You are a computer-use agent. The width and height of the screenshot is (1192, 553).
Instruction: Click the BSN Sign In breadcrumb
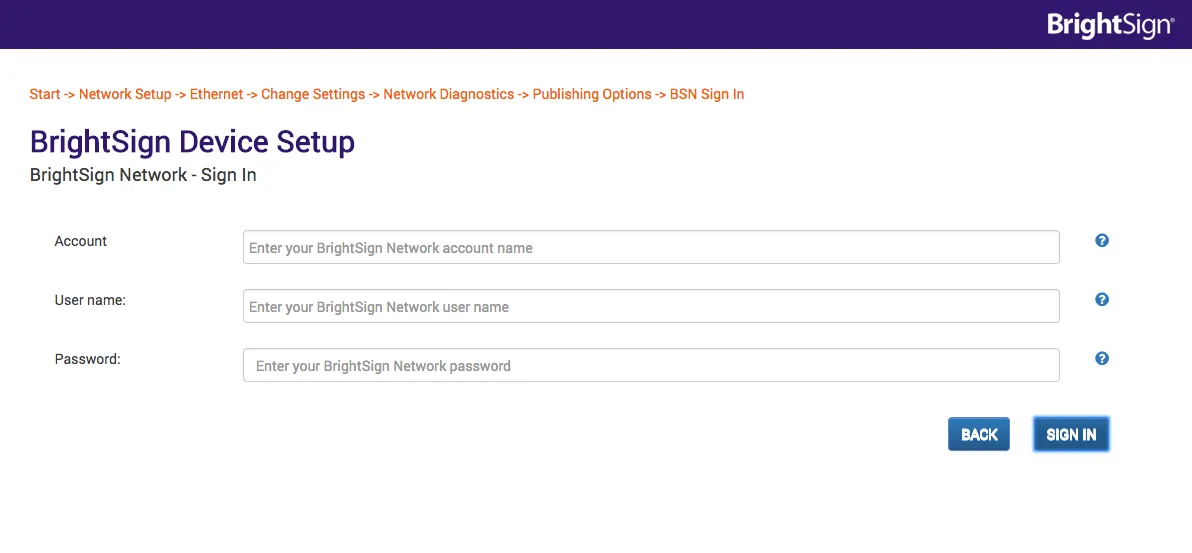click(x=707, y=94)
